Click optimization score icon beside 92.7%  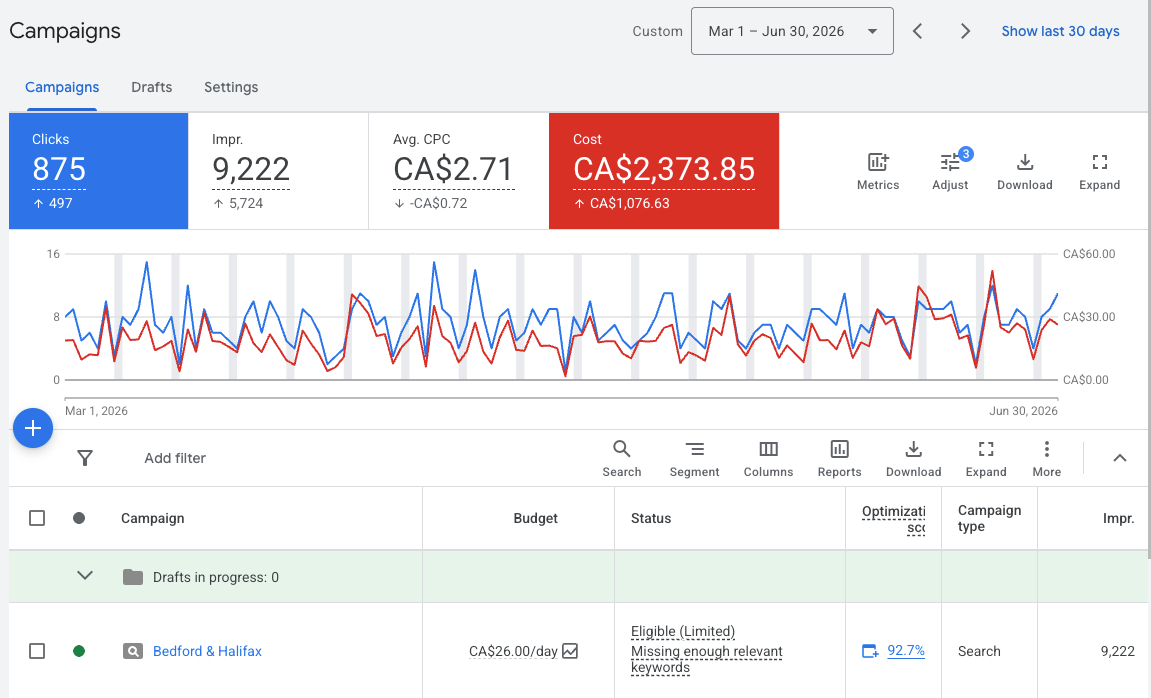click(x=870, y=650)
